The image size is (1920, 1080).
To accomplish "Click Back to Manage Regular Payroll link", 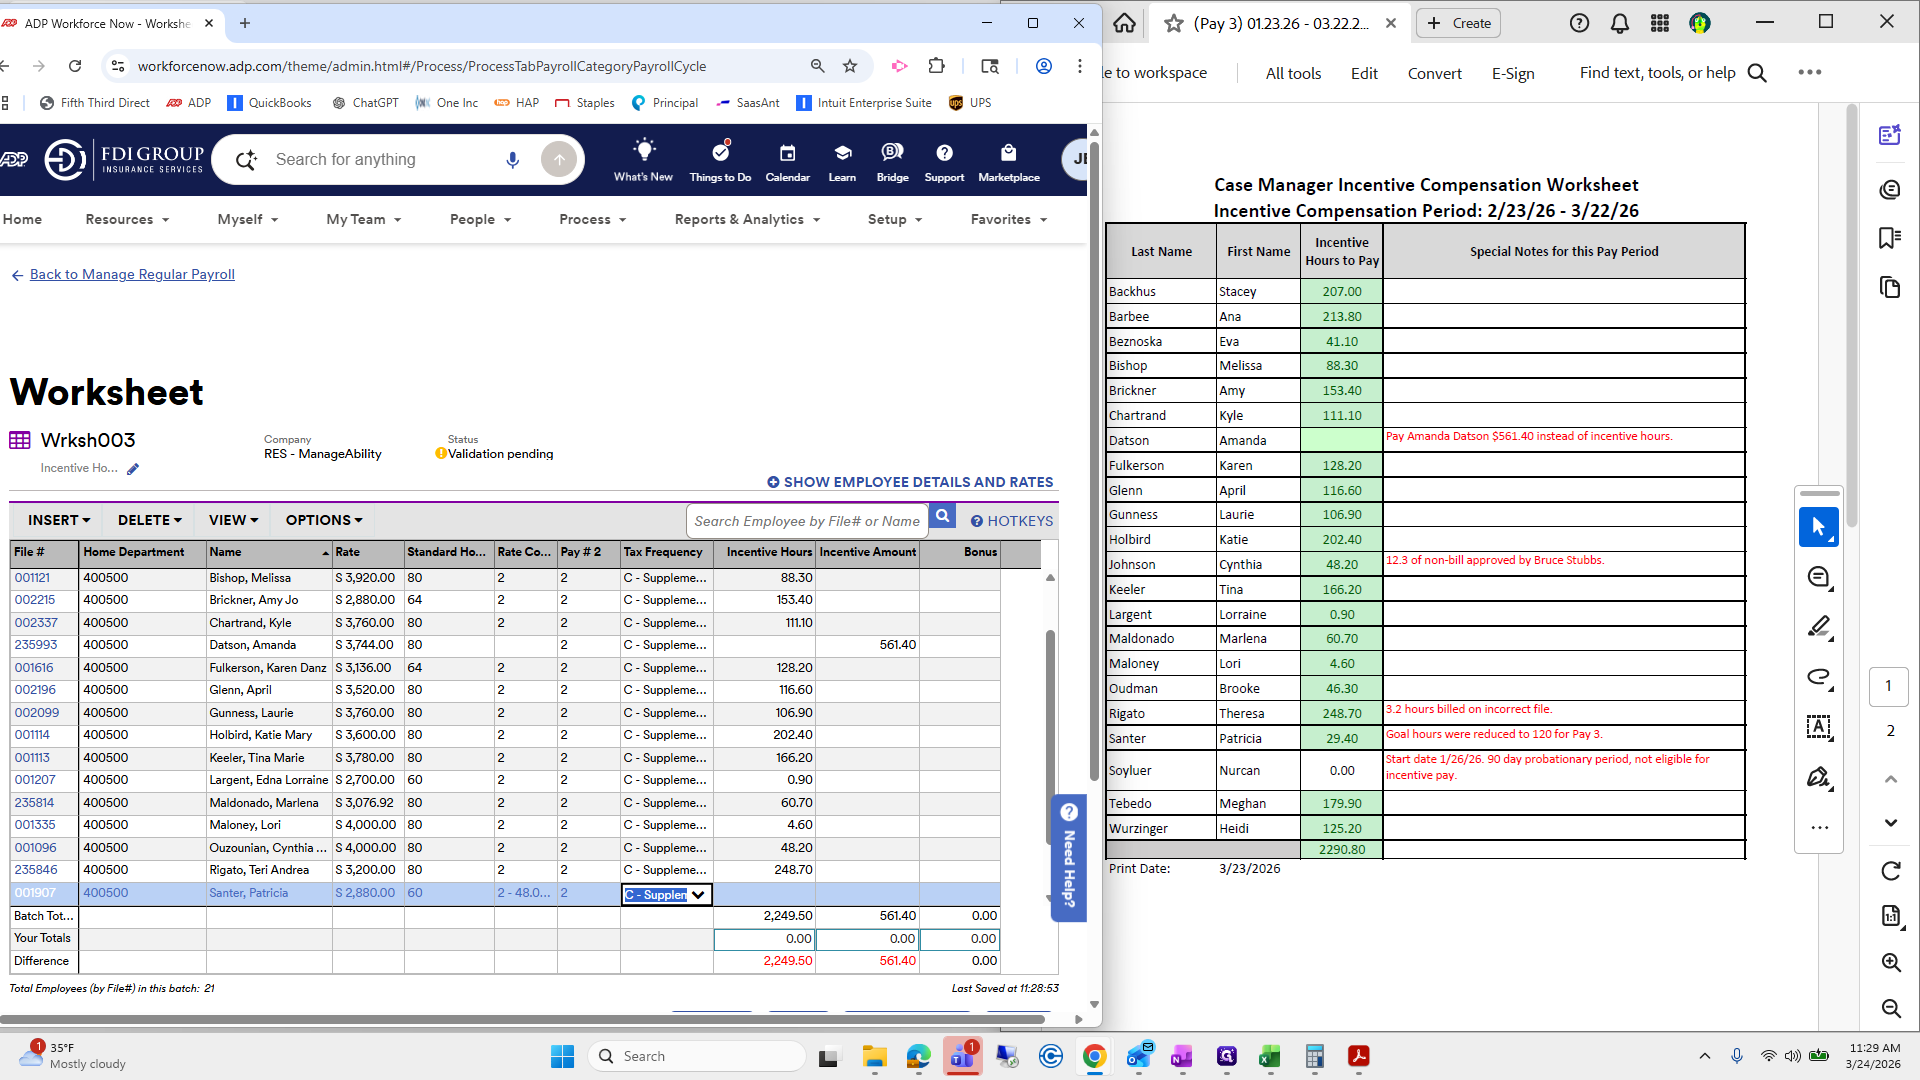I will 132,274.
